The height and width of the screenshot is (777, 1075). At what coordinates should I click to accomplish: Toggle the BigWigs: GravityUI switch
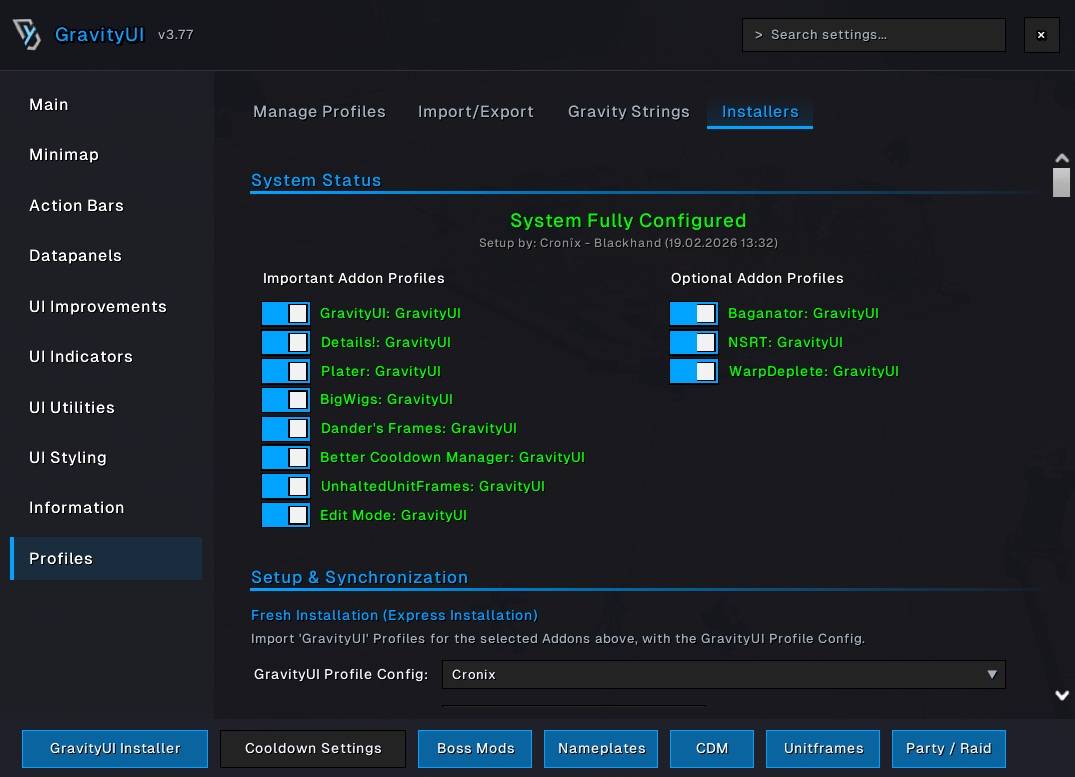[x=285, y=400]
